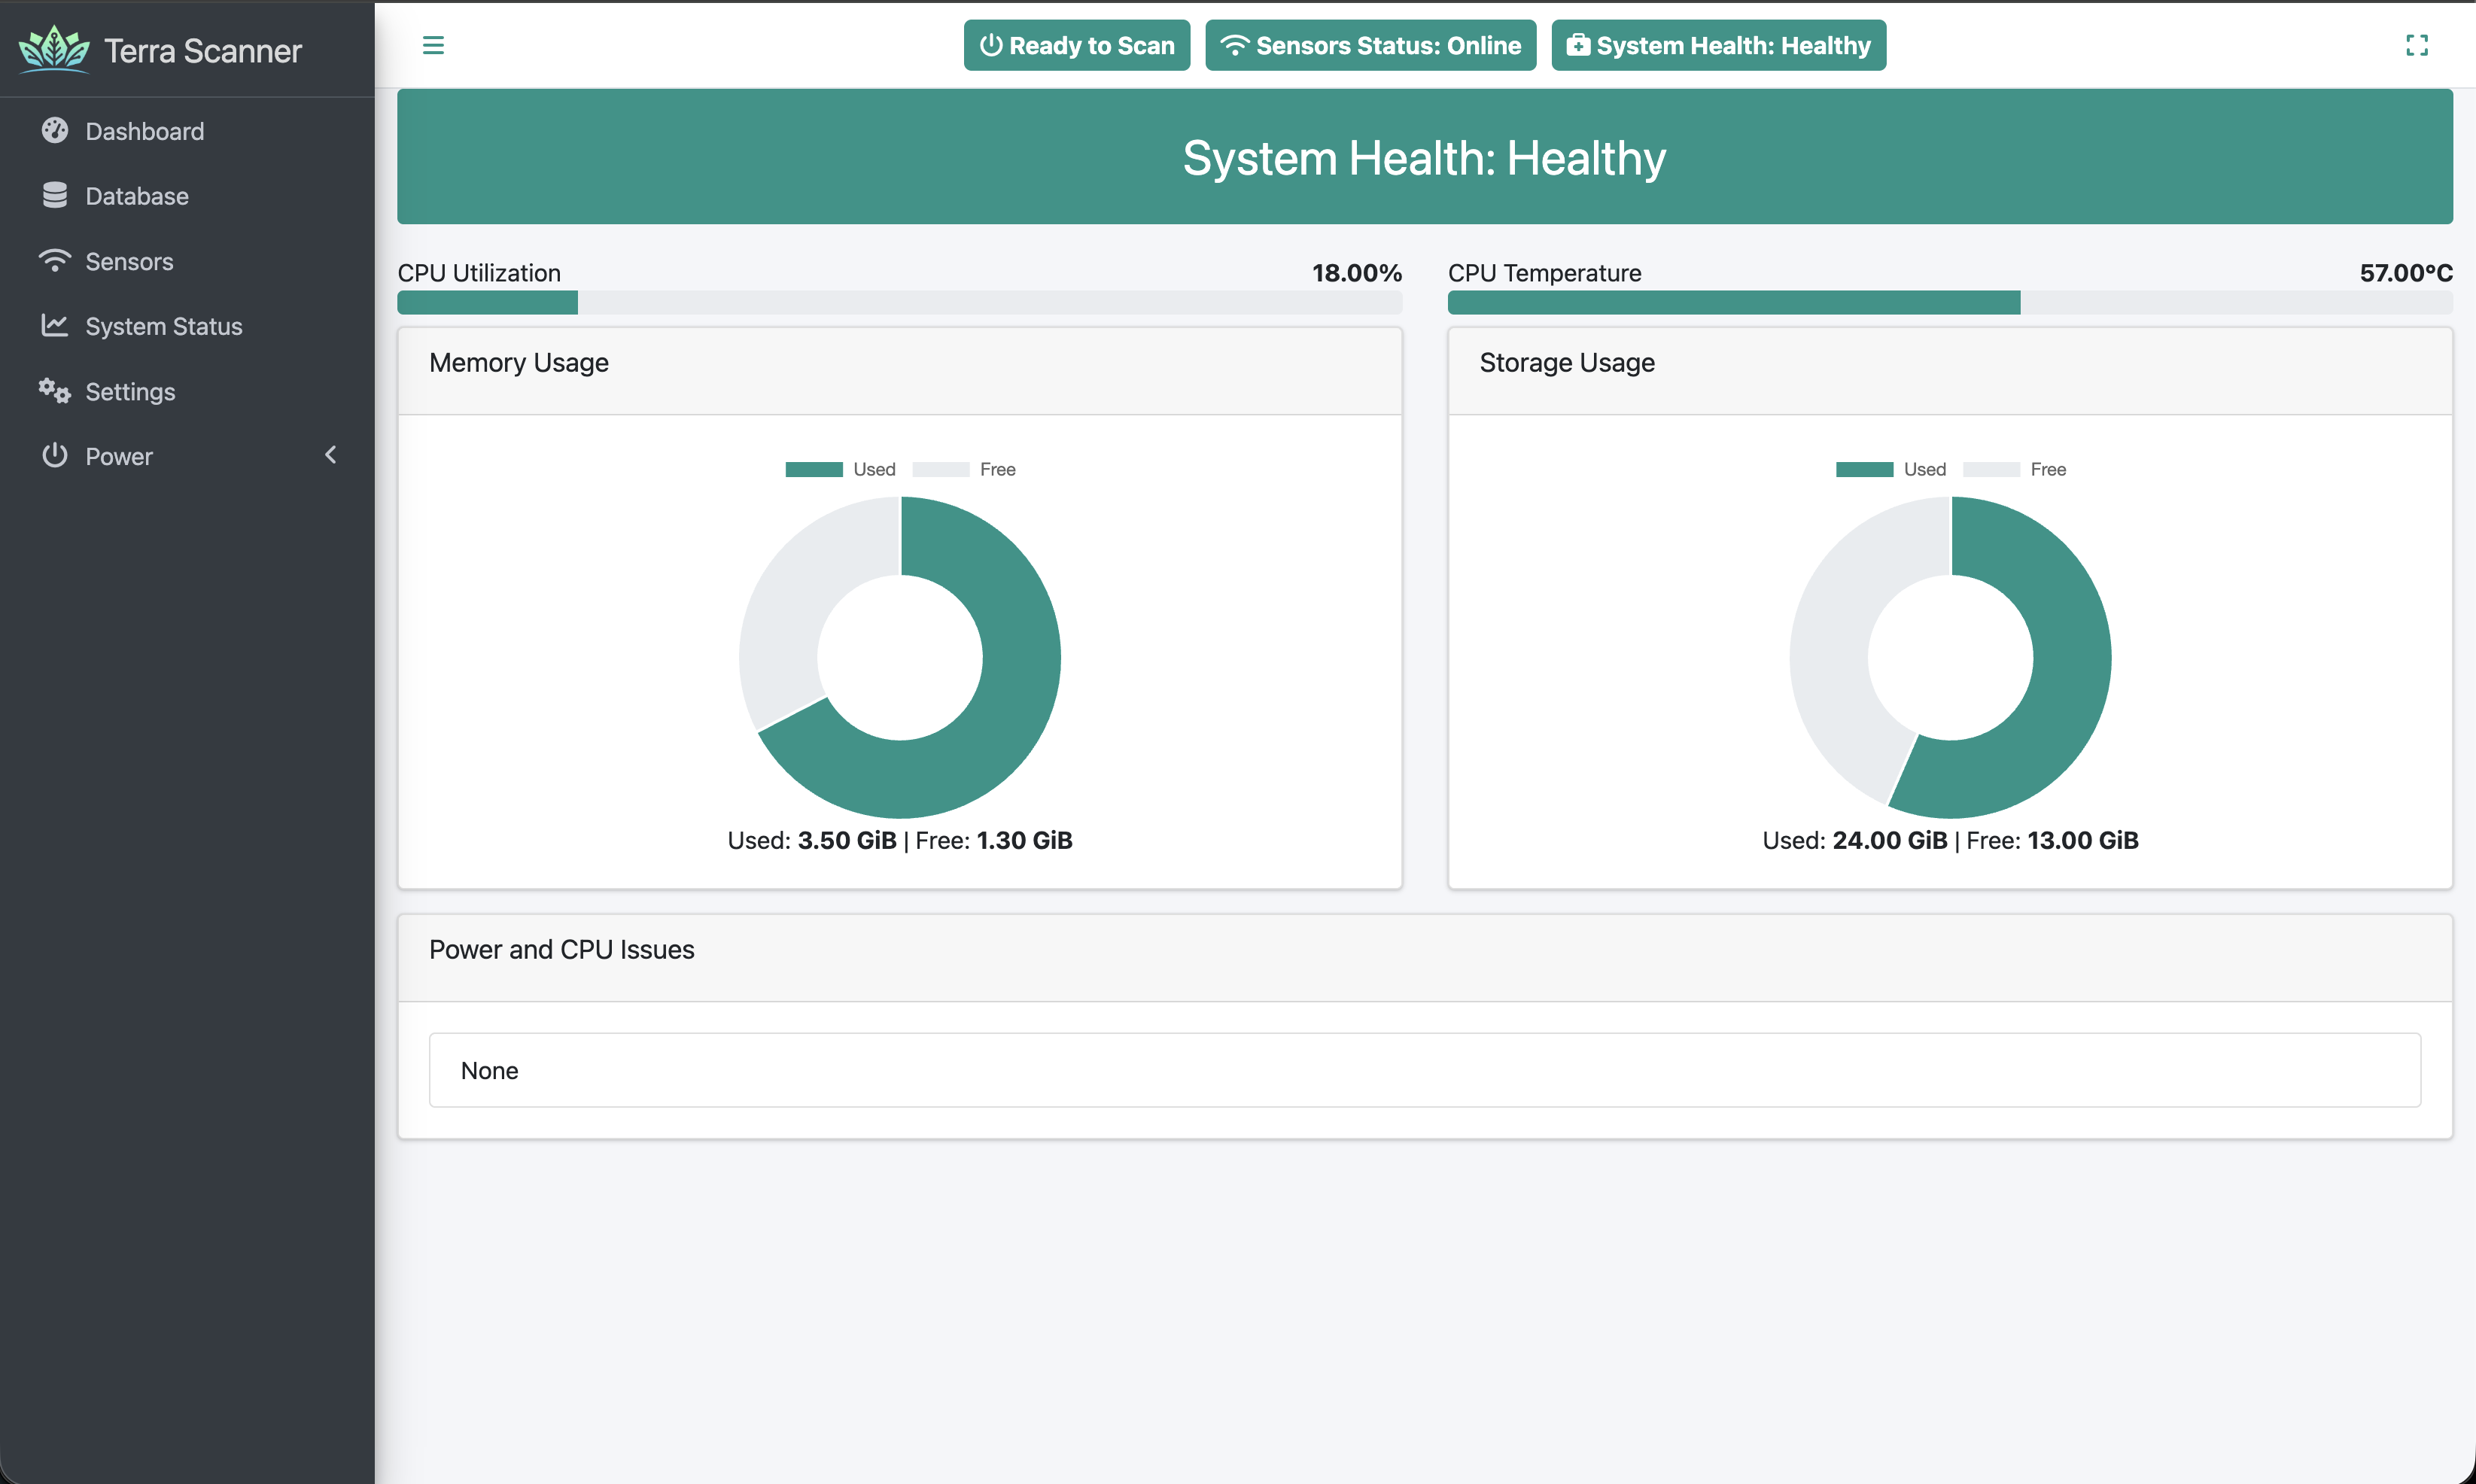Open the Dashboard menu entry
This screenshot has height=1484, width=2476.
pyautogui.click(x=144, y=130)
